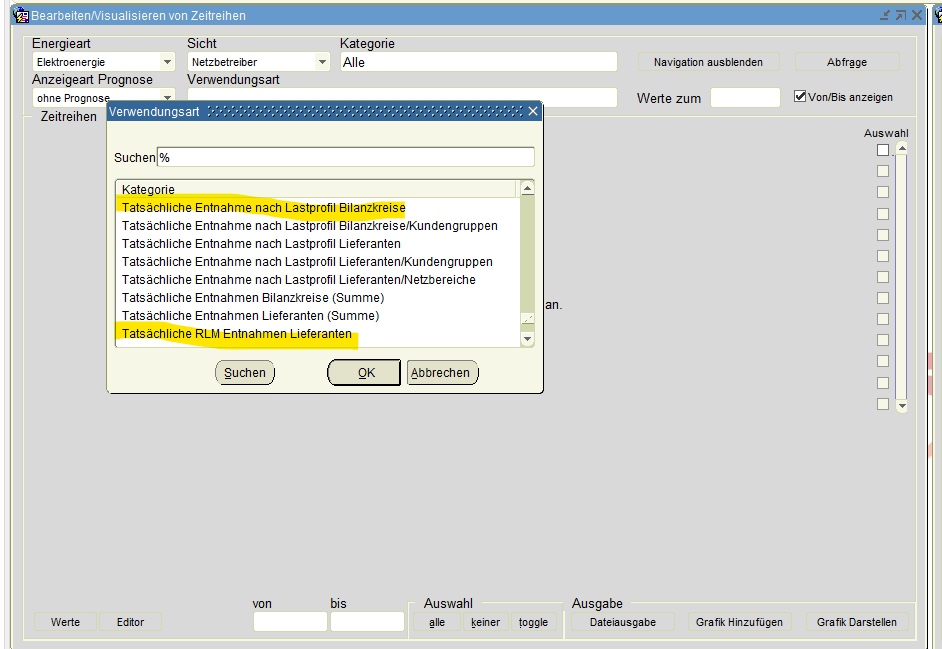Click the Abbrechen button
Viewport: 942px width, 649px height.
pos(440,373)
